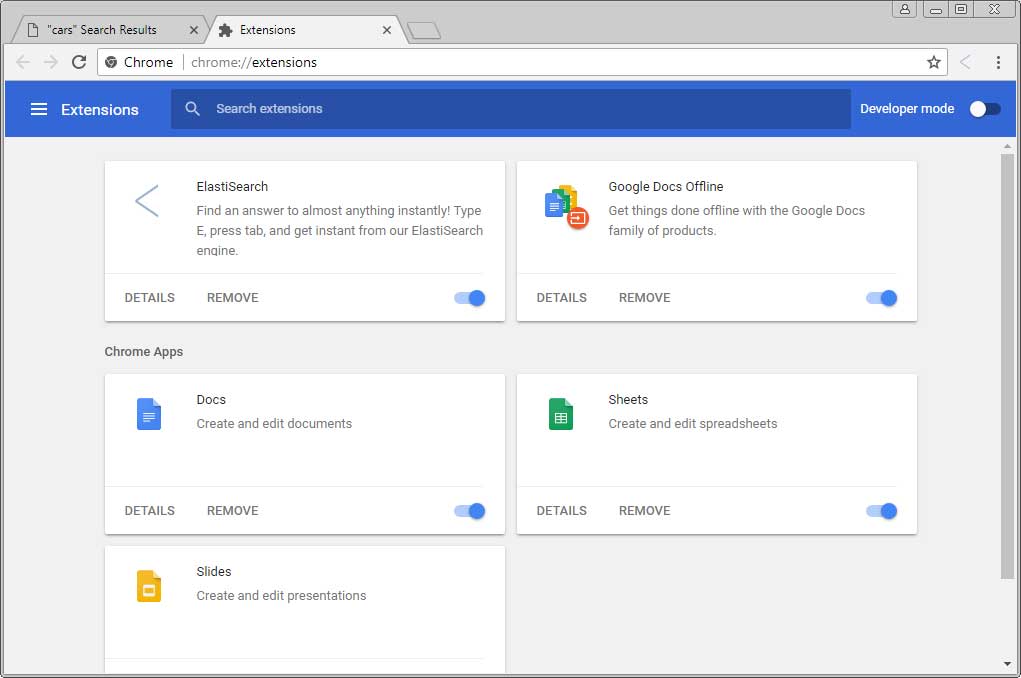The height and width of the screenshot is (678, 1021).
Task: Open Google Docs Offline DETAILS
Action: click(561, 298)
